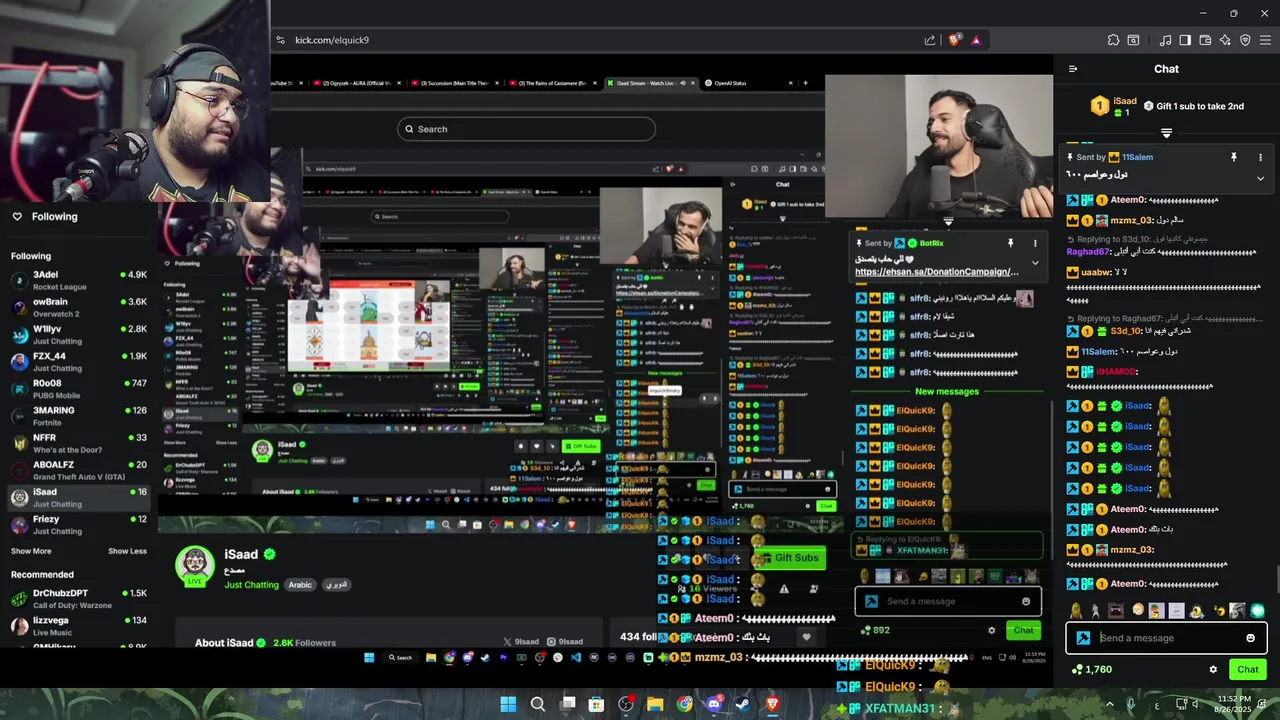1280x720 pixels.
Task: Open the media control music note icon
Action: point(1165,40)
